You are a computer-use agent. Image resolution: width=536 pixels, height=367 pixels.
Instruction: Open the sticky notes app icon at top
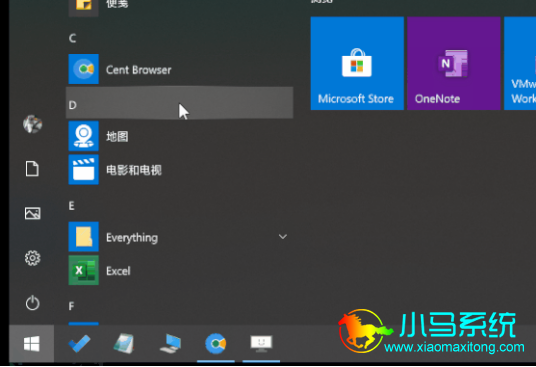click(83, 7)
